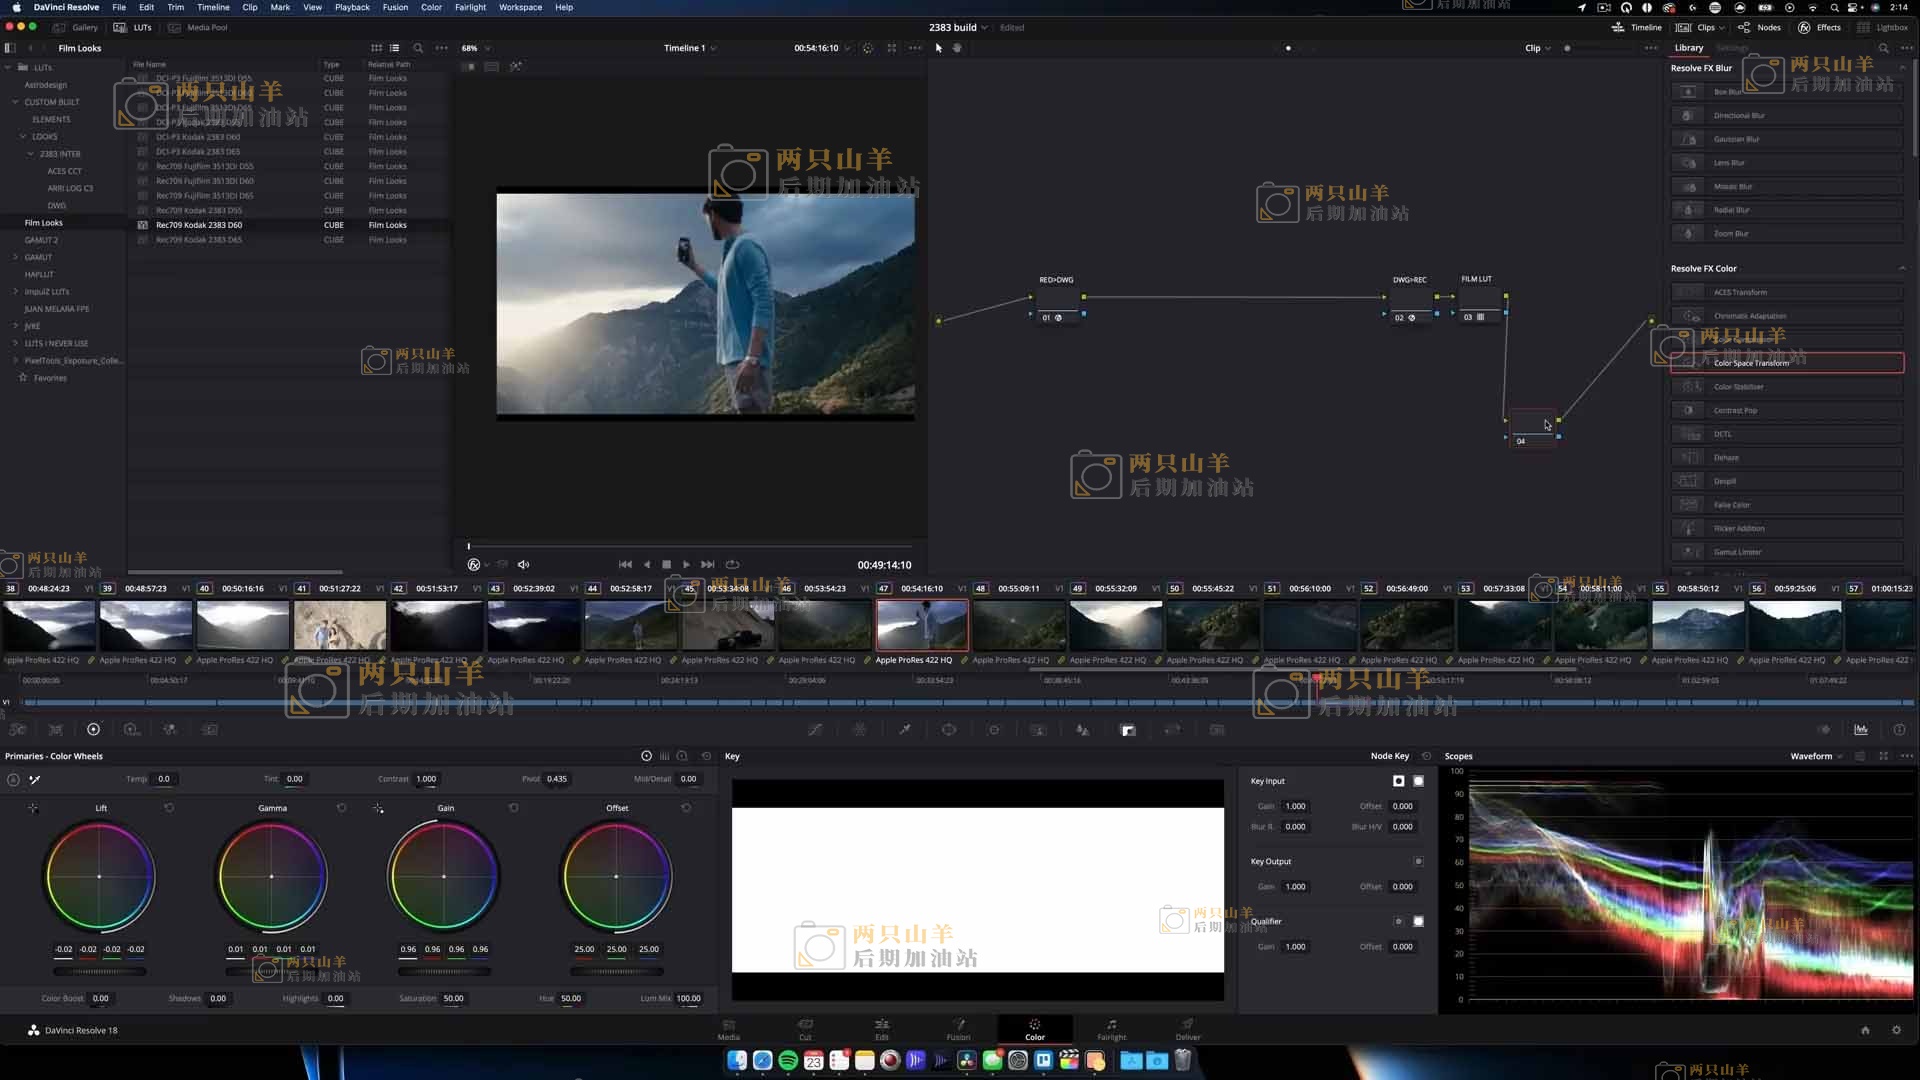Viewport: 1920px width, 1080px height.
Task: Click the Nodes panel button
Action: (1759, 27)
